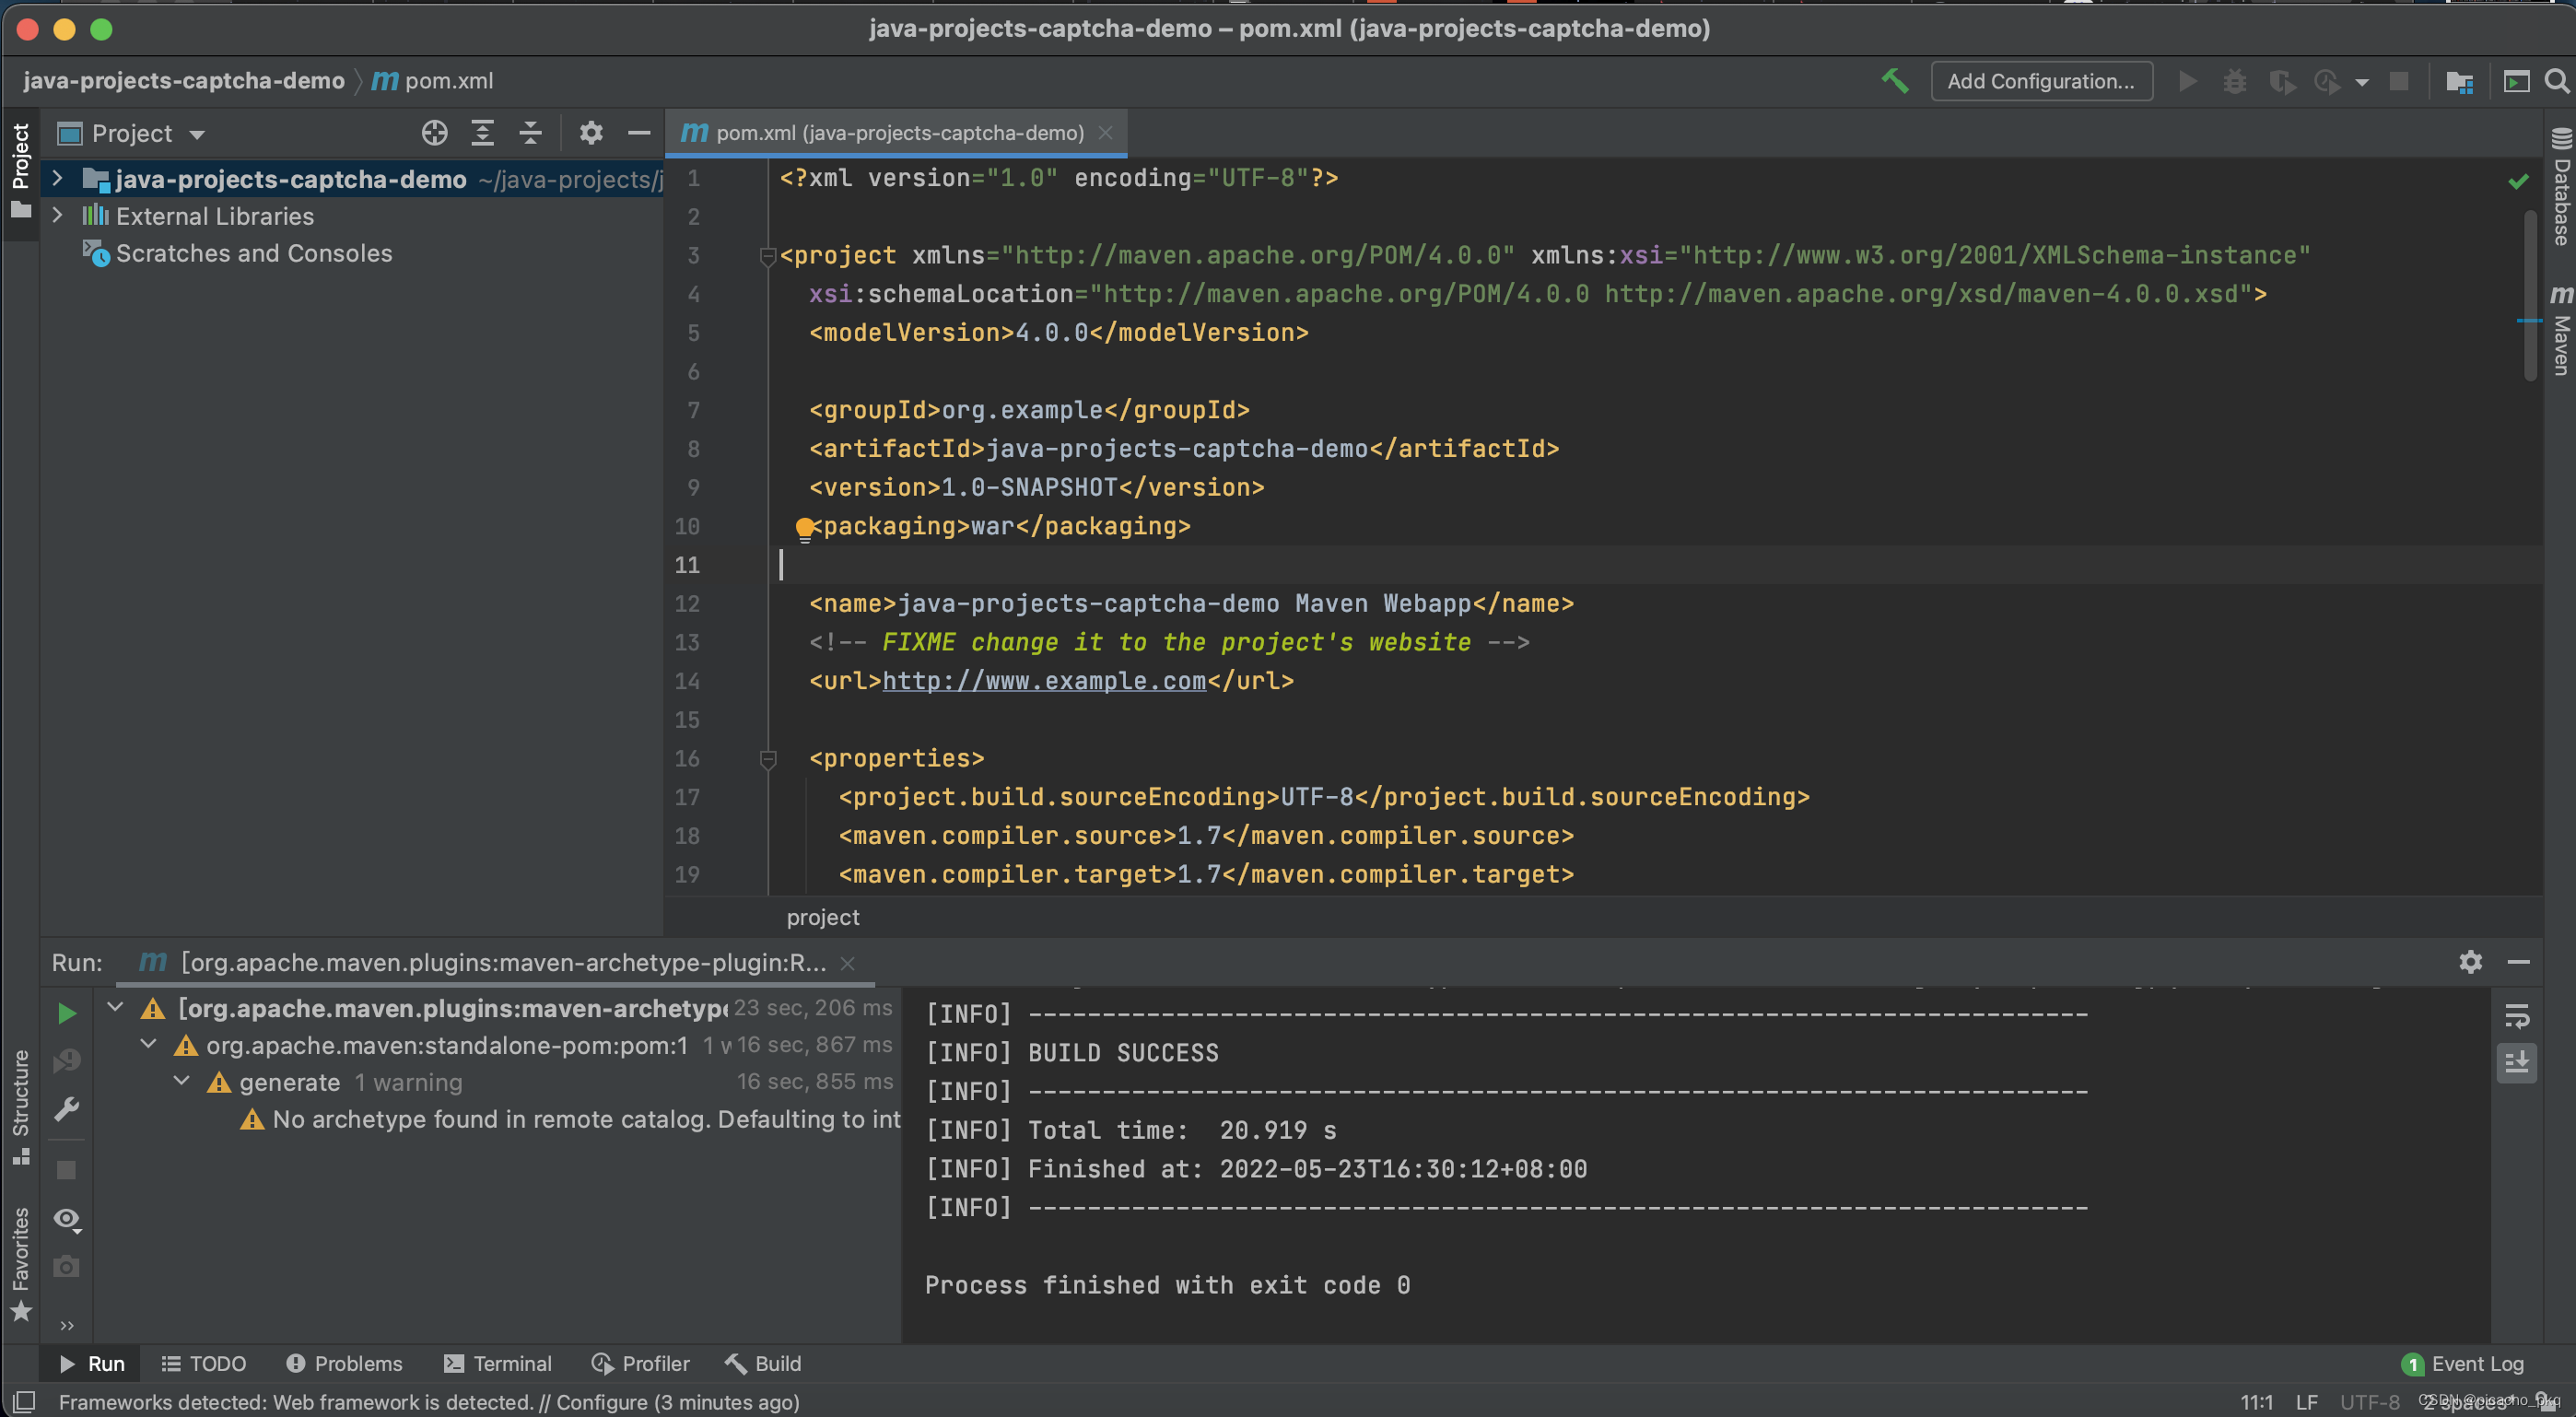Click Add Configuration button
Image resolution: width=2576 pixels, height=1417 pixels.
pyautogui.click(x=2040, y=81)
